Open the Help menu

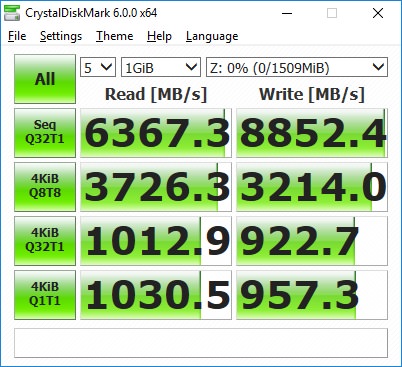point(159,36)
